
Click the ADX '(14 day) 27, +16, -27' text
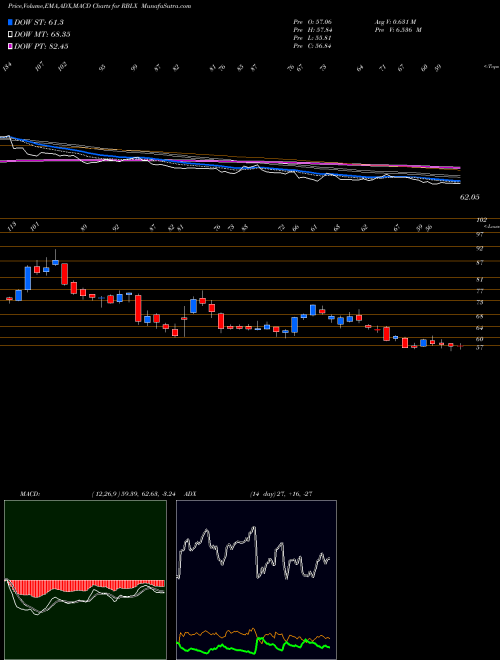[281, 494]
